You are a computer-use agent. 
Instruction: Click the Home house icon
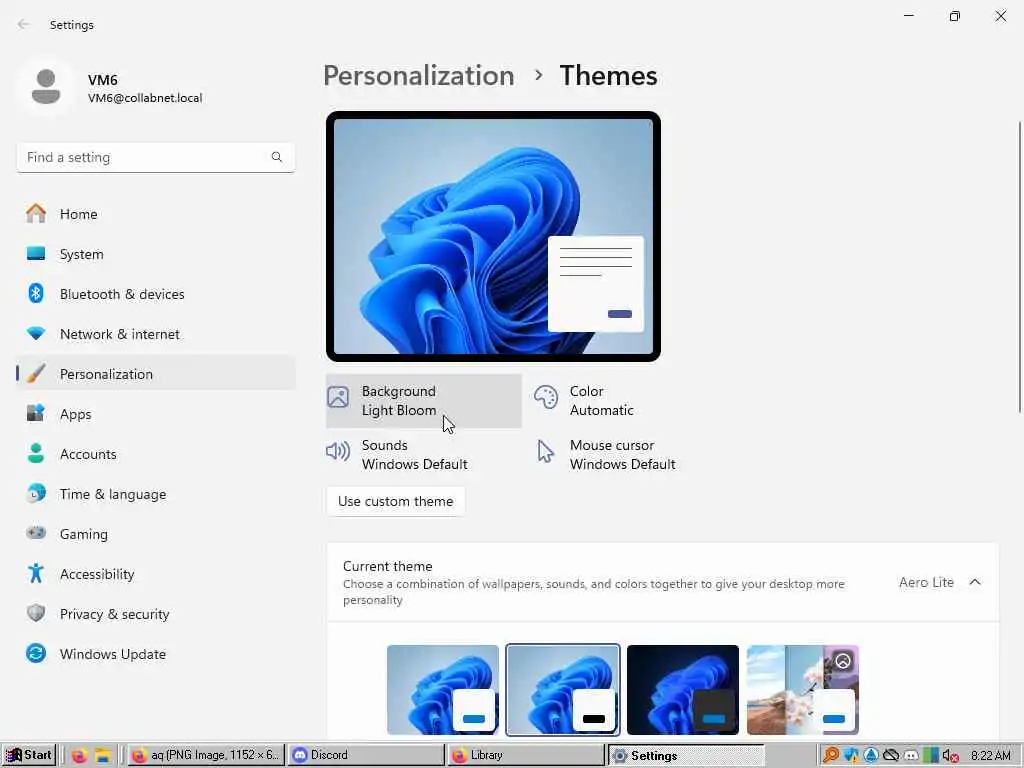(36, 214)
